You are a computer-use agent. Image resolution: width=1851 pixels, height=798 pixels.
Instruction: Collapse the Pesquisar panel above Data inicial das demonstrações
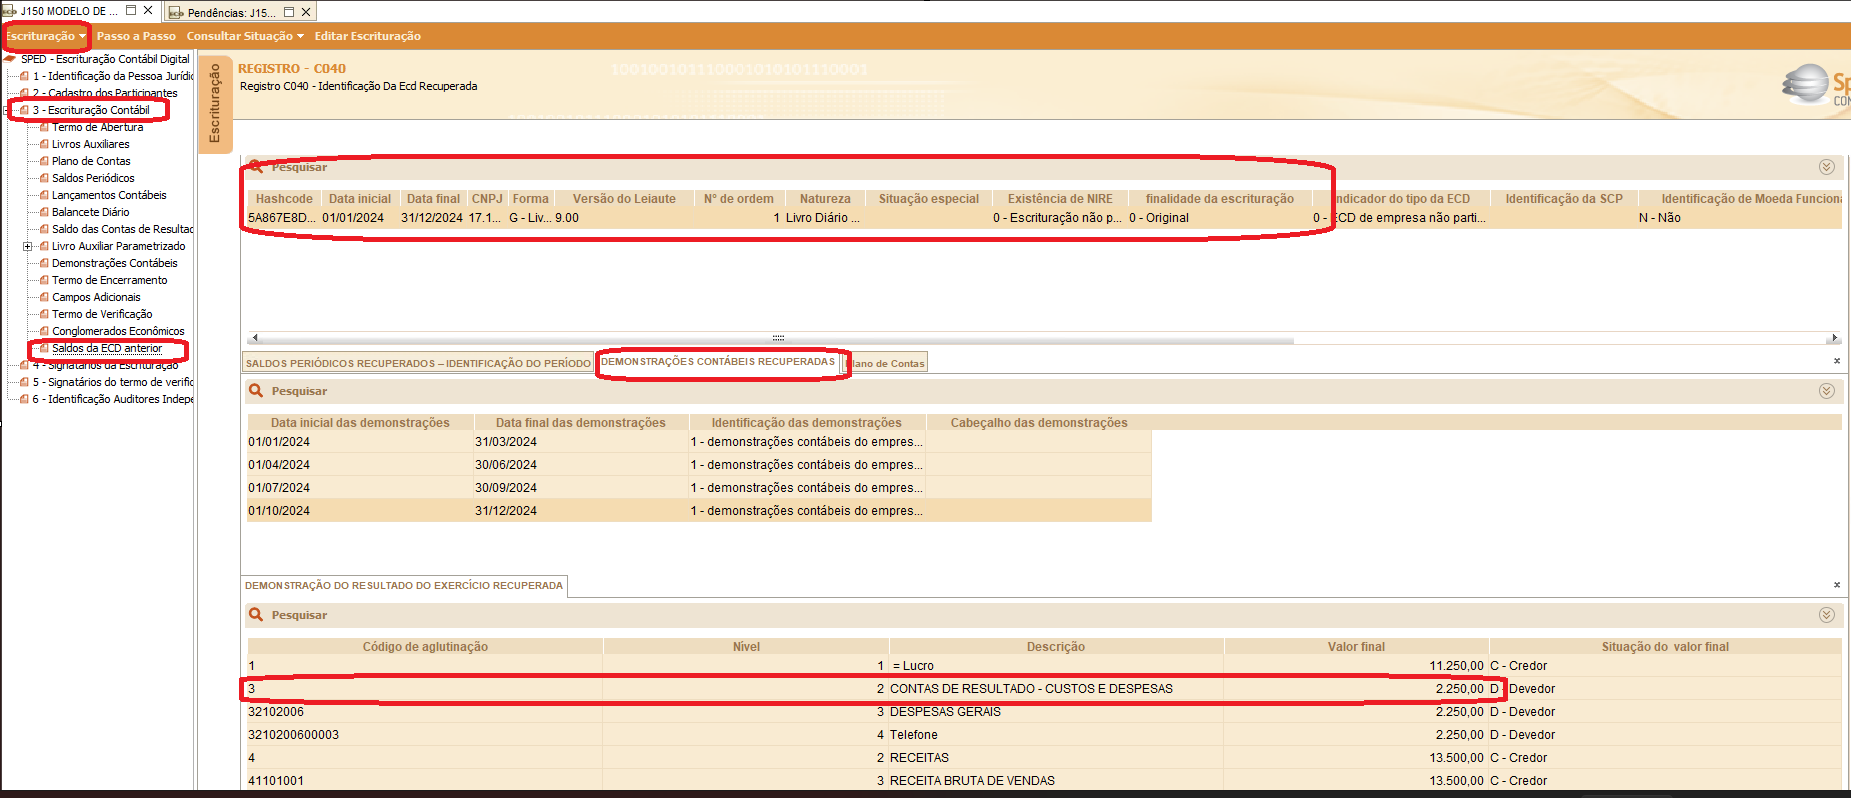tap(1827, 391)
